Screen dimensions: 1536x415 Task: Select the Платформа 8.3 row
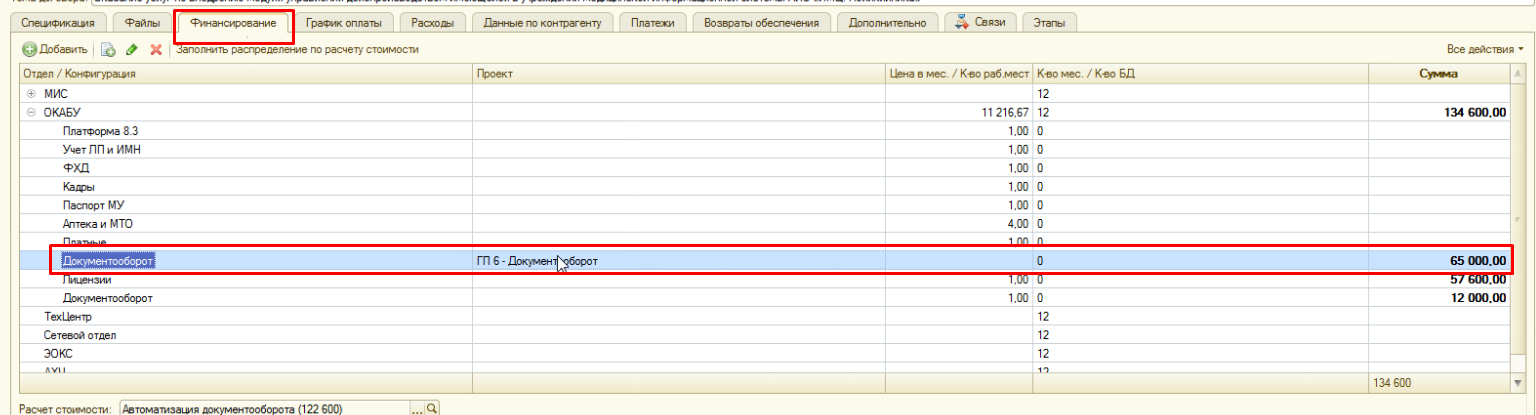click(x=100, y=132)
